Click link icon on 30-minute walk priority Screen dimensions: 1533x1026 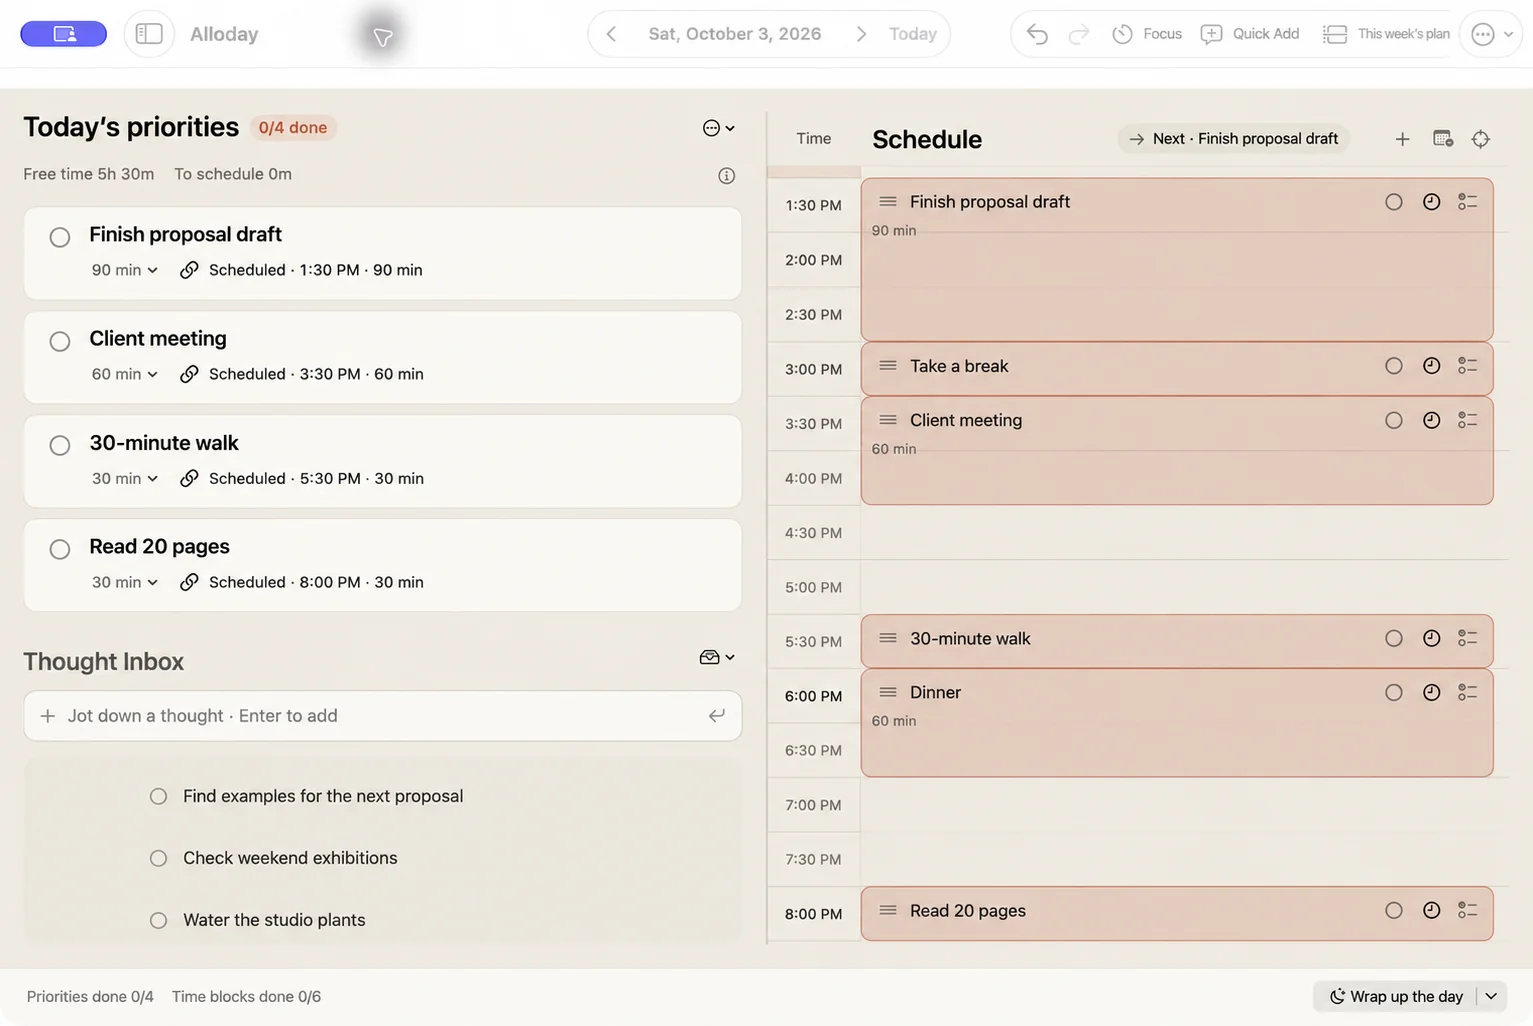point(189,478)
